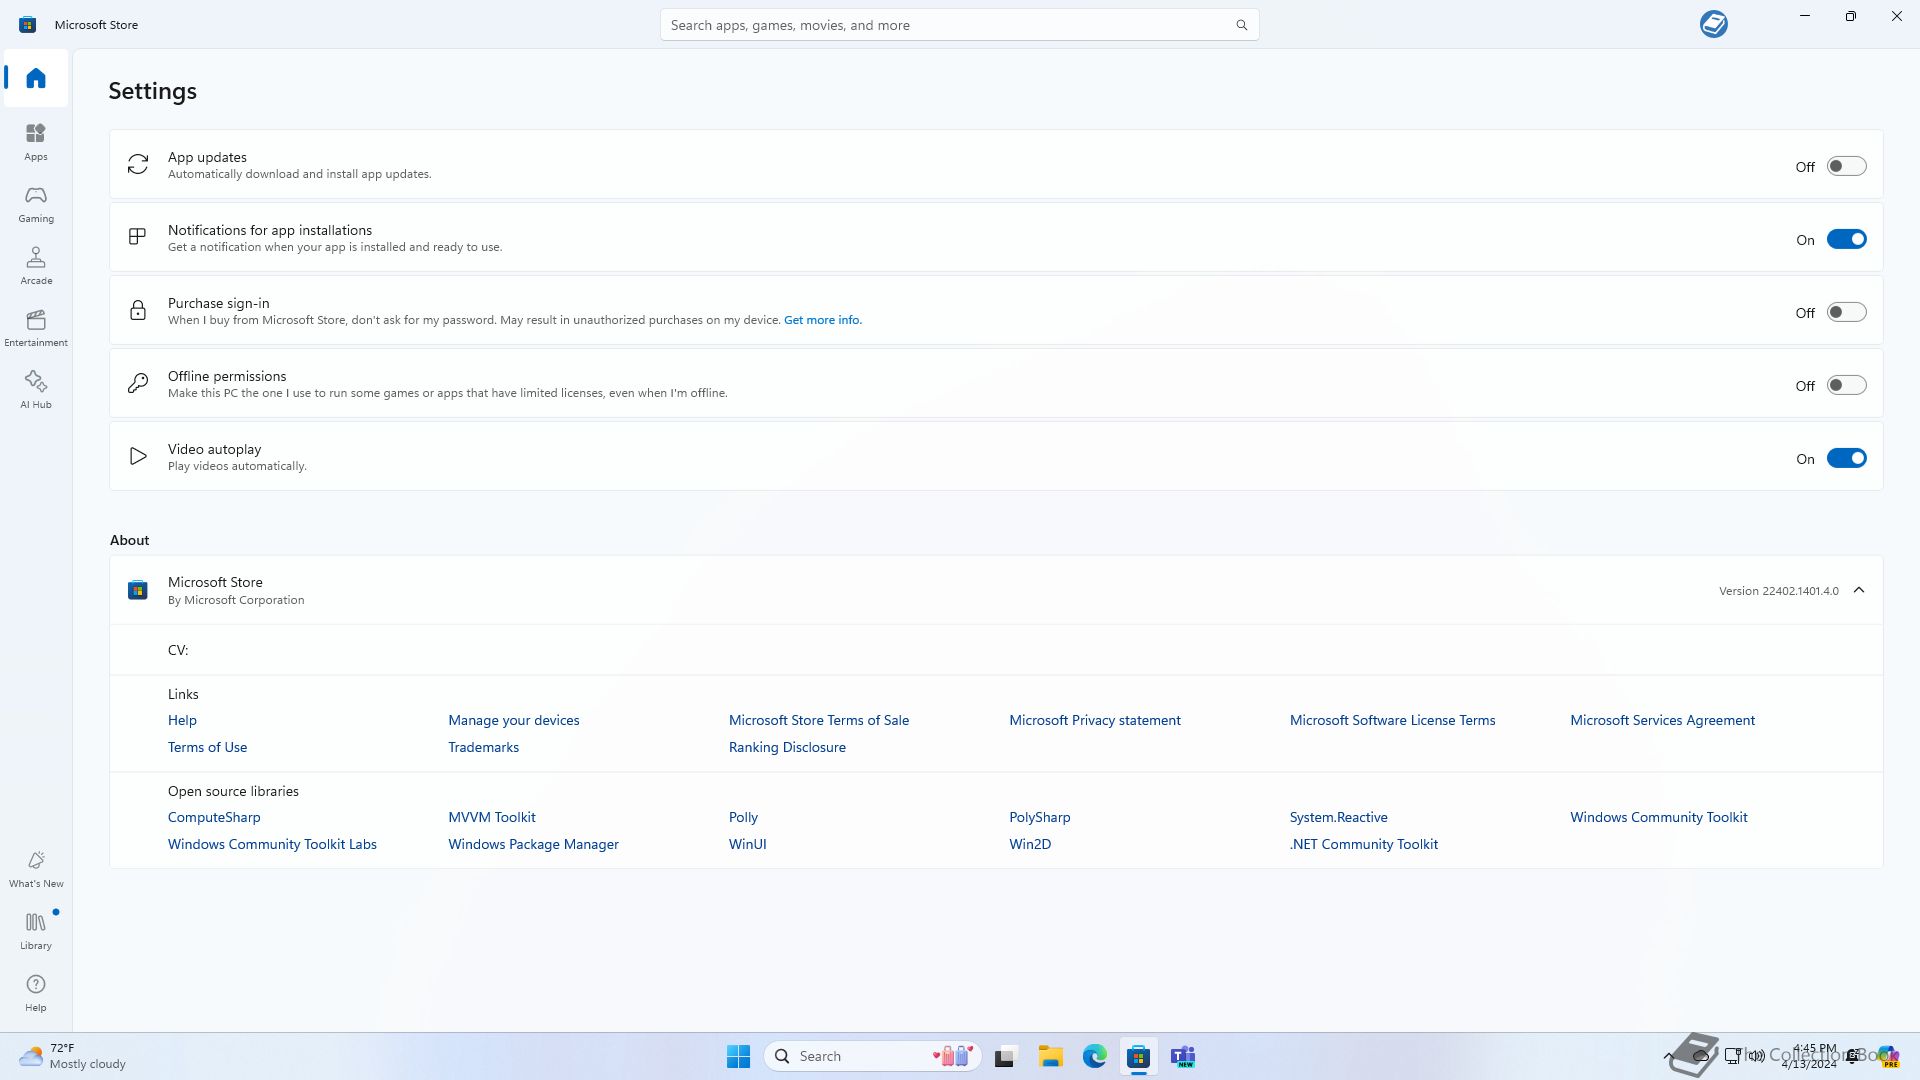Open the AI Hub section
This screenshot has width=1920, height=1080.
[36, 390]
